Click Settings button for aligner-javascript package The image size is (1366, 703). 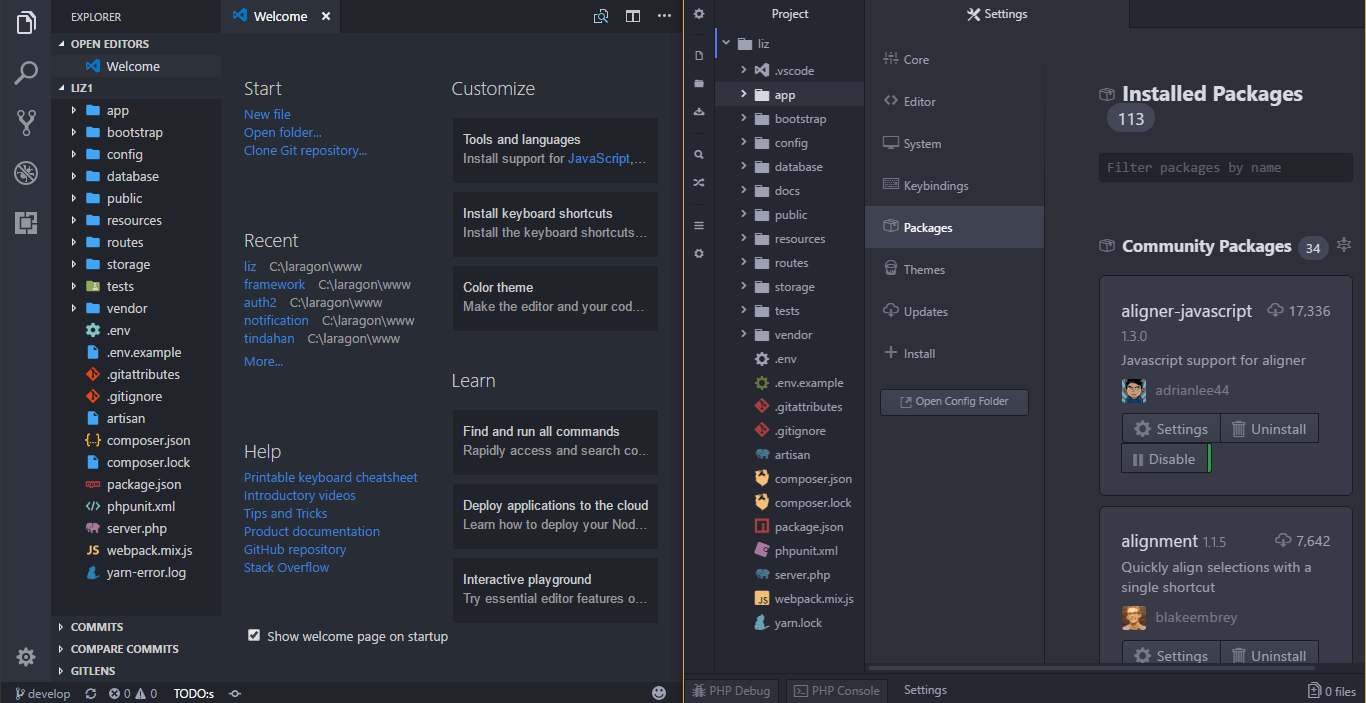(x=1171, y=429)
